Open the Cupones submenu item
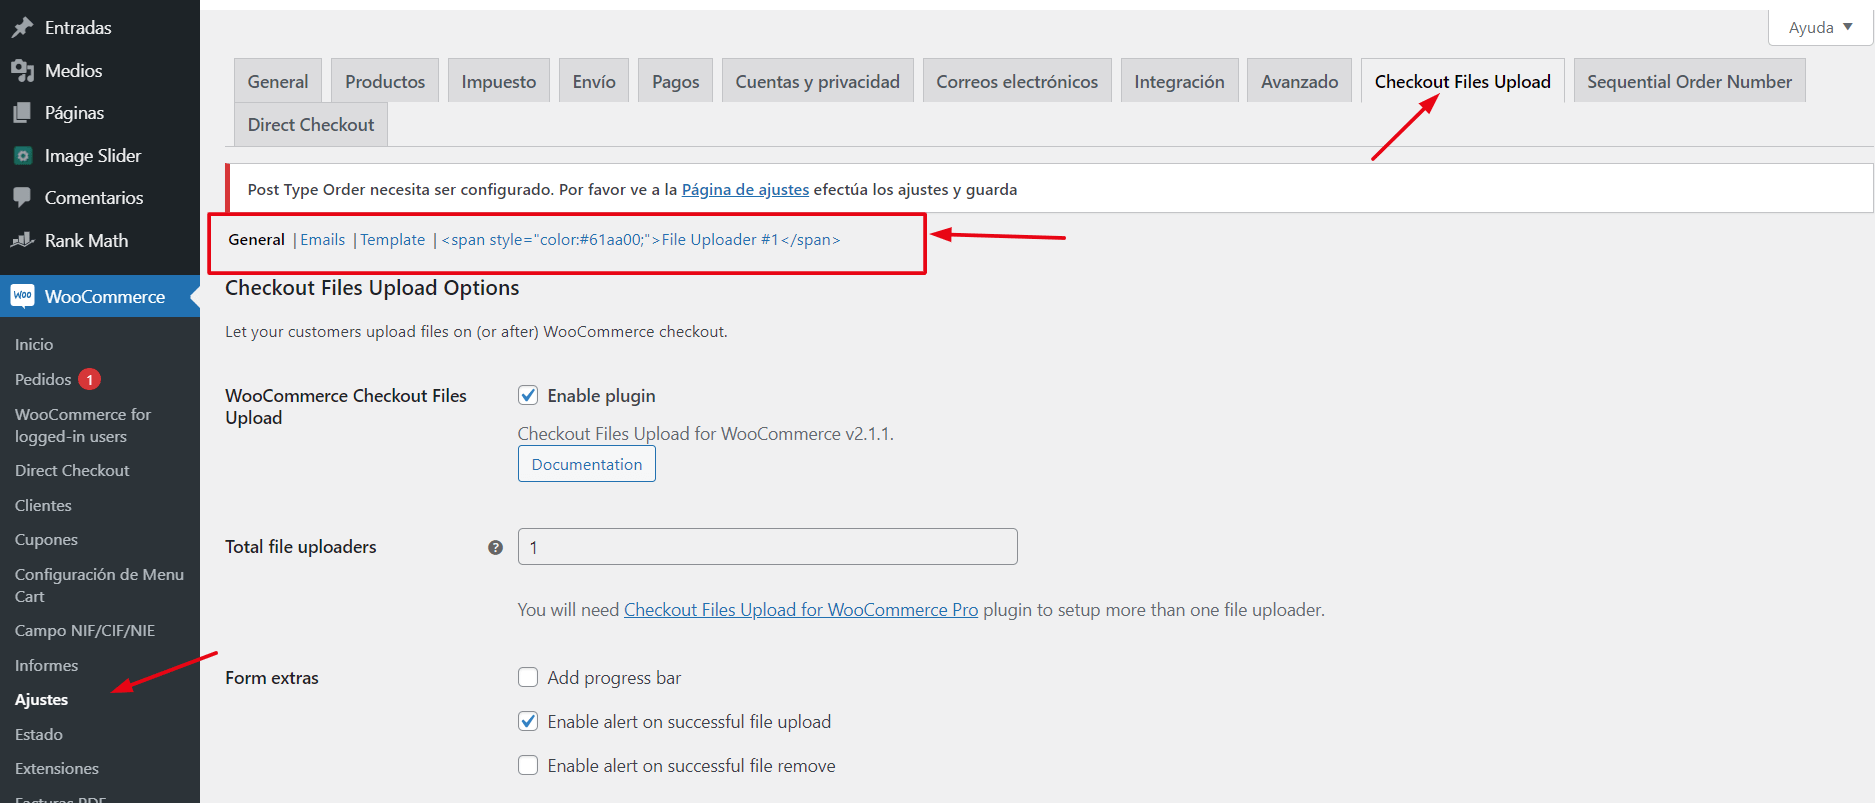This screenshot has width=1875, height=803. [46, 539]
